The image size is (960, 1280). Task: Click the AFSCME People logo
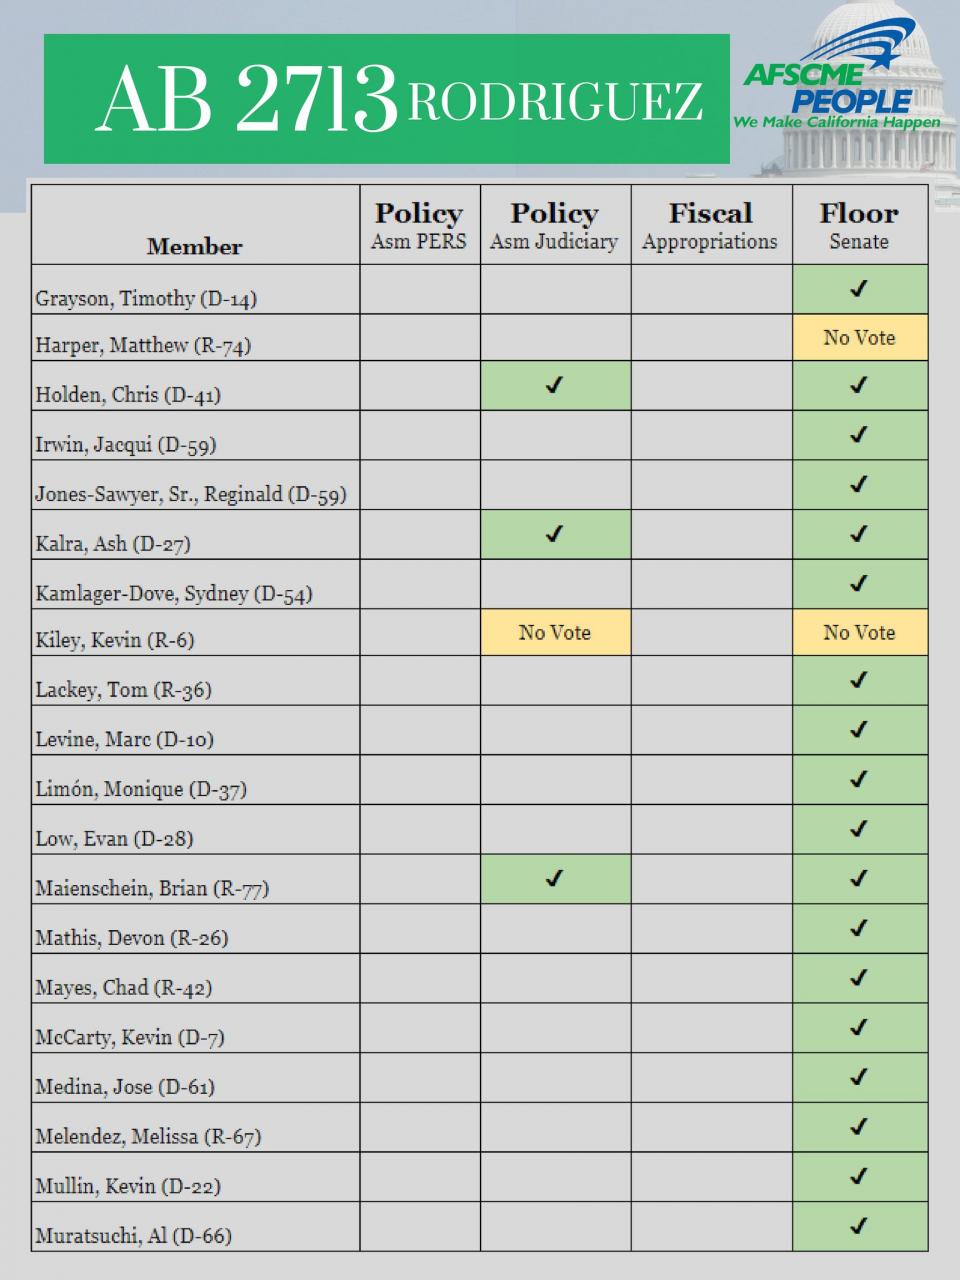click(840, 83)
